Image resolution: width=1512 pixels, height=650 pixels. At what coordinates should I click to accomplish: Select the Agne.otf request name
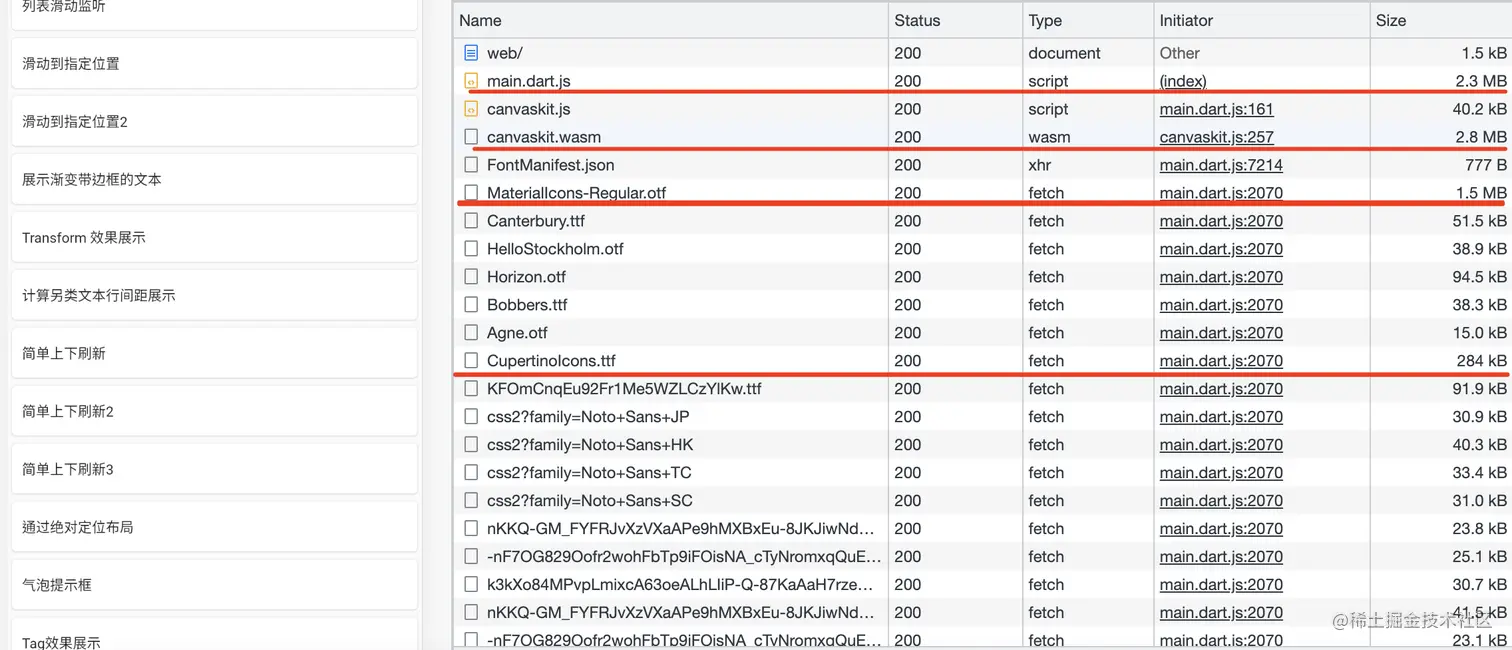click(x=517, y=333)
